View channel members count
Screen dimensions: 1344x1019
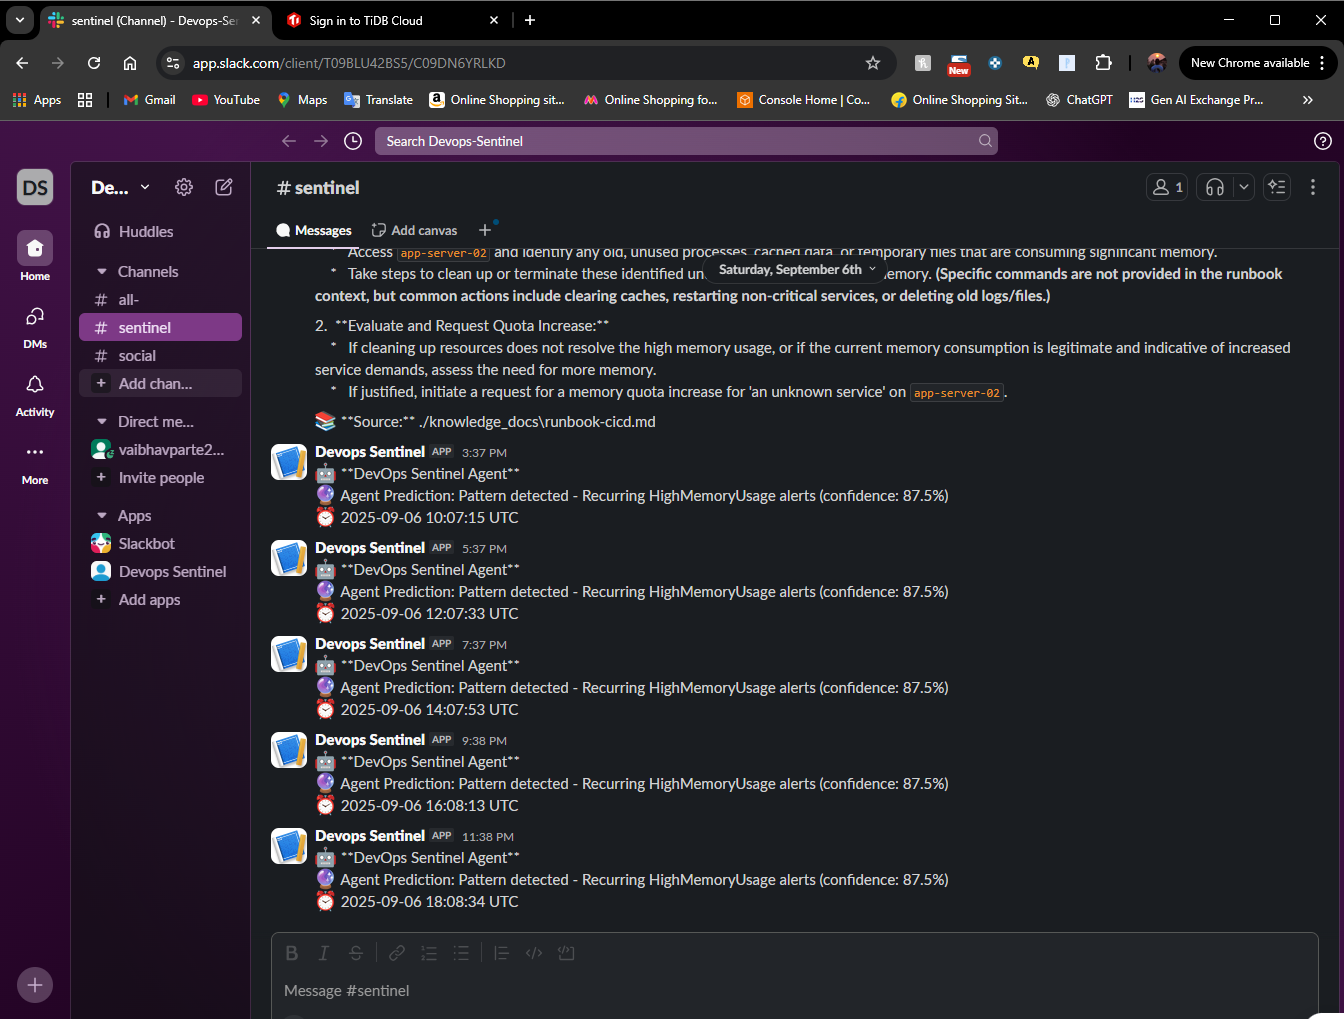[1167, 187]
